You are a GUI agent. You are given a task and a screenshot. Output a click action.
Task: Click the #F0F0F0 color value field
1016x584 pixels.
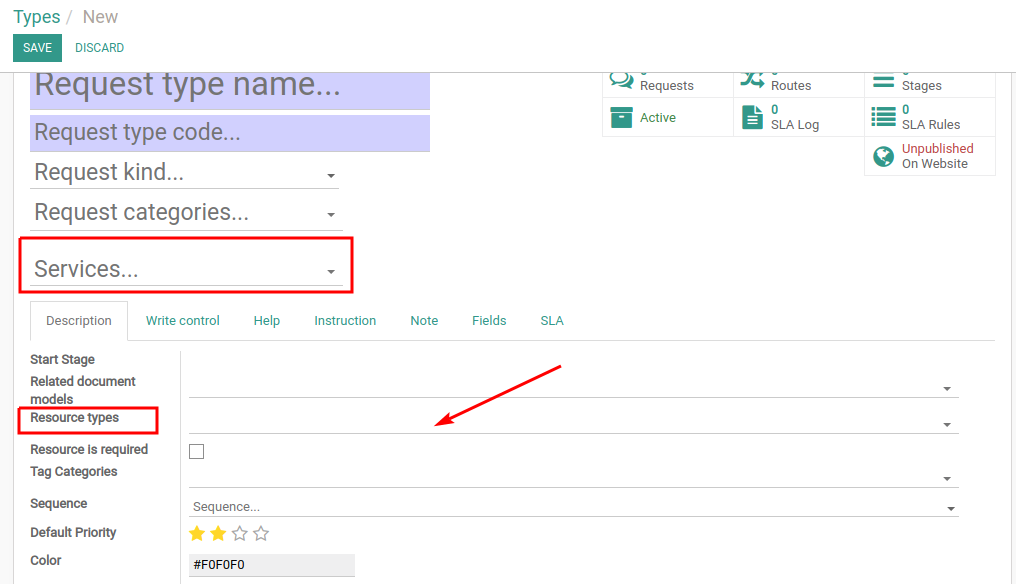click(271, 565)
